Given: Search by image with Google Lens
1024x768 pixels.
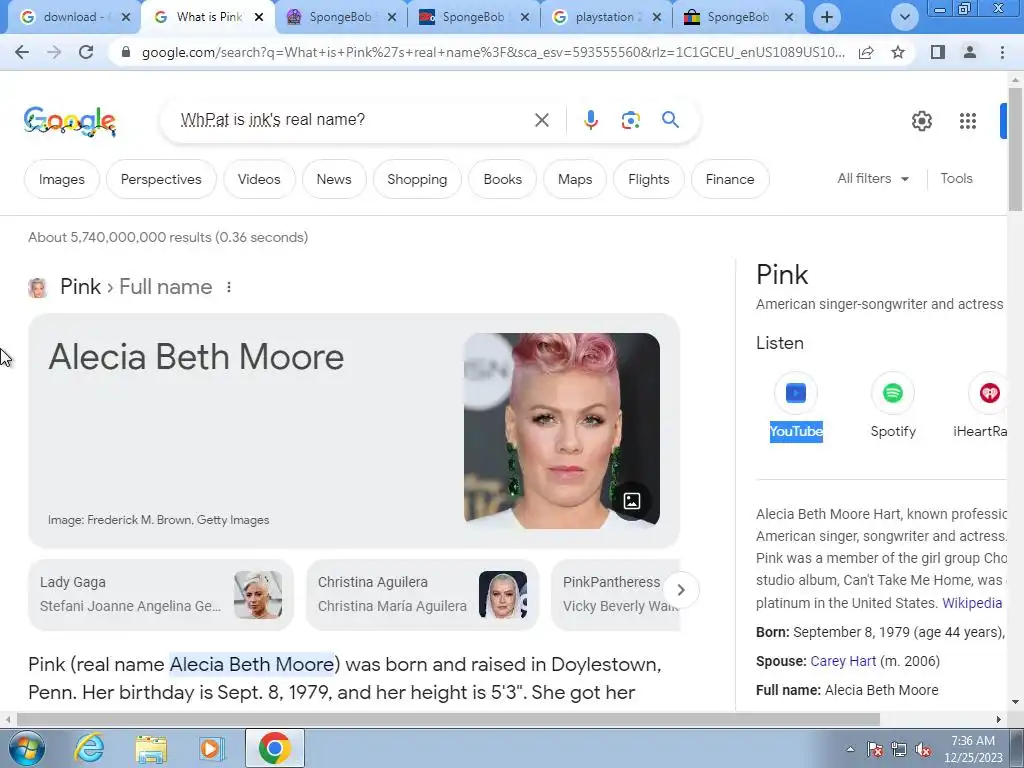Looking at the screenshot, I should click(x=630, y=120).
